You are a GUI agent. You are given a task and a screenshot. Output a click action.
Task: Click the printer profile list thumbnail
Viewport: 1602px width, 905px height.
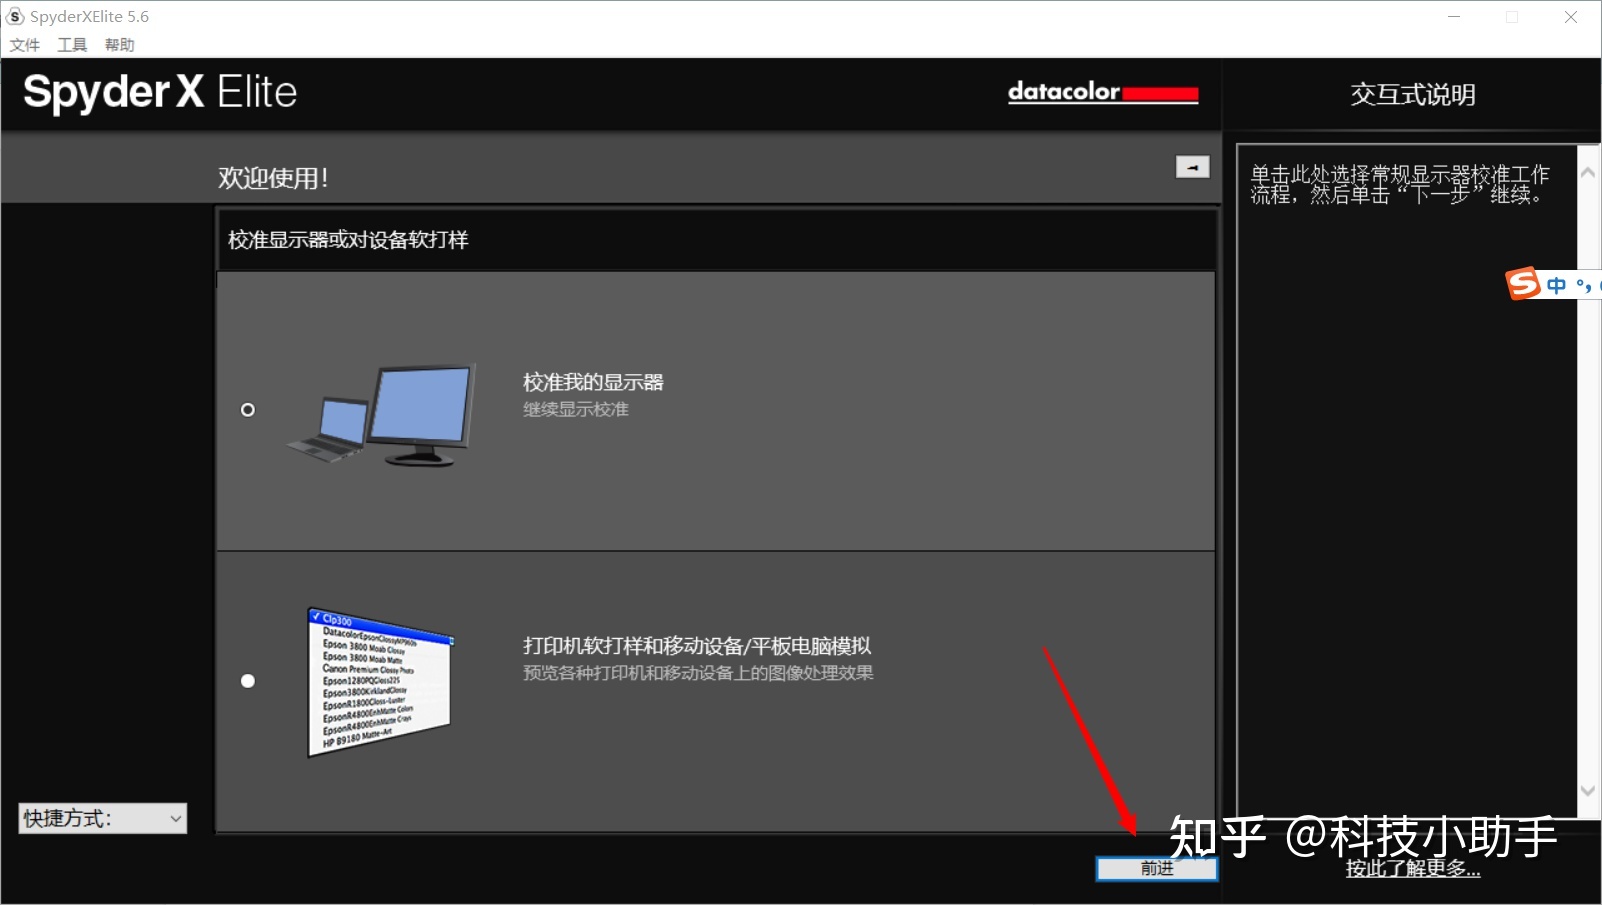tap(380, 682)
